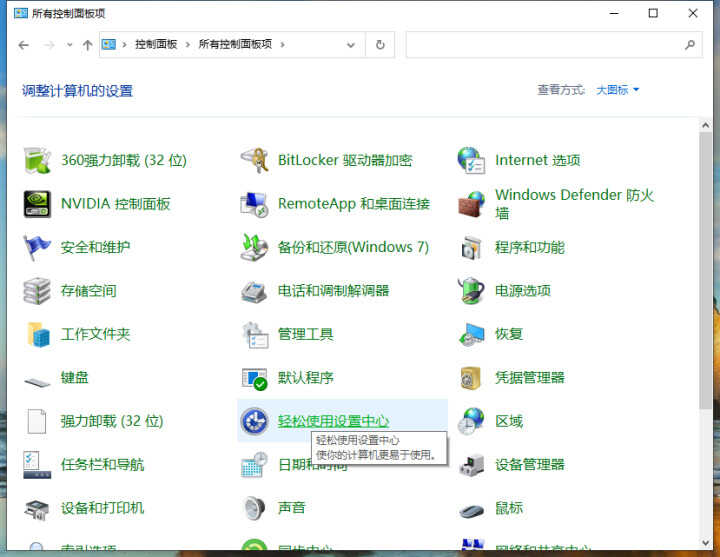Open the Internet 选项 globe icon
This screenshot has height=557, width=720.
point(471,160)
